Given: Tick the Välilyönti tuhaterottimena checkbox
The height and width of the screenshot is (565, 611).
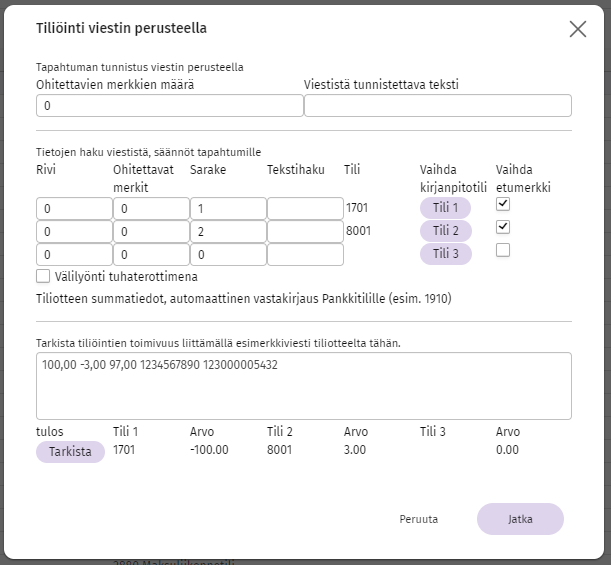Looking at the screenshot, I should pyautogui.click(x=43, y=276).
